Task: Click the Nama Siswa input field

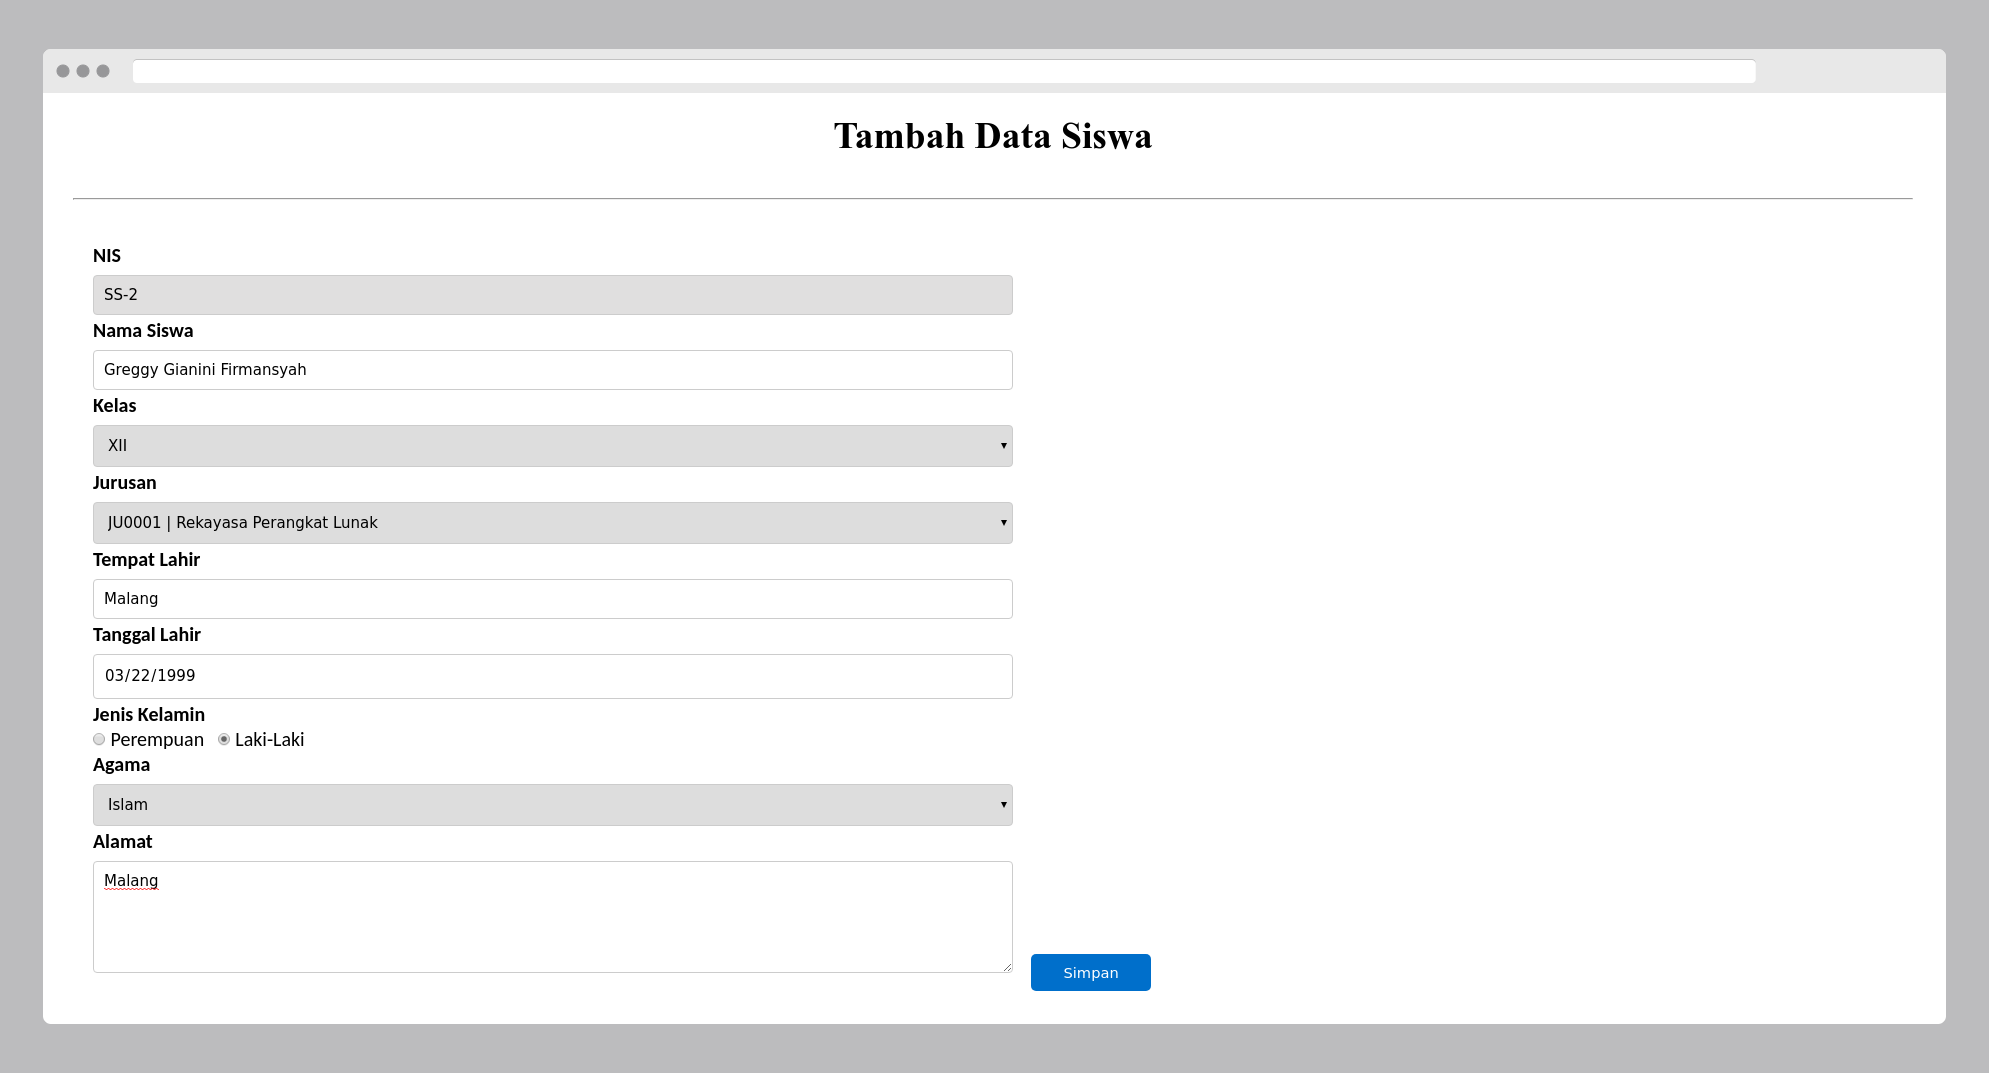Action: 553,369
